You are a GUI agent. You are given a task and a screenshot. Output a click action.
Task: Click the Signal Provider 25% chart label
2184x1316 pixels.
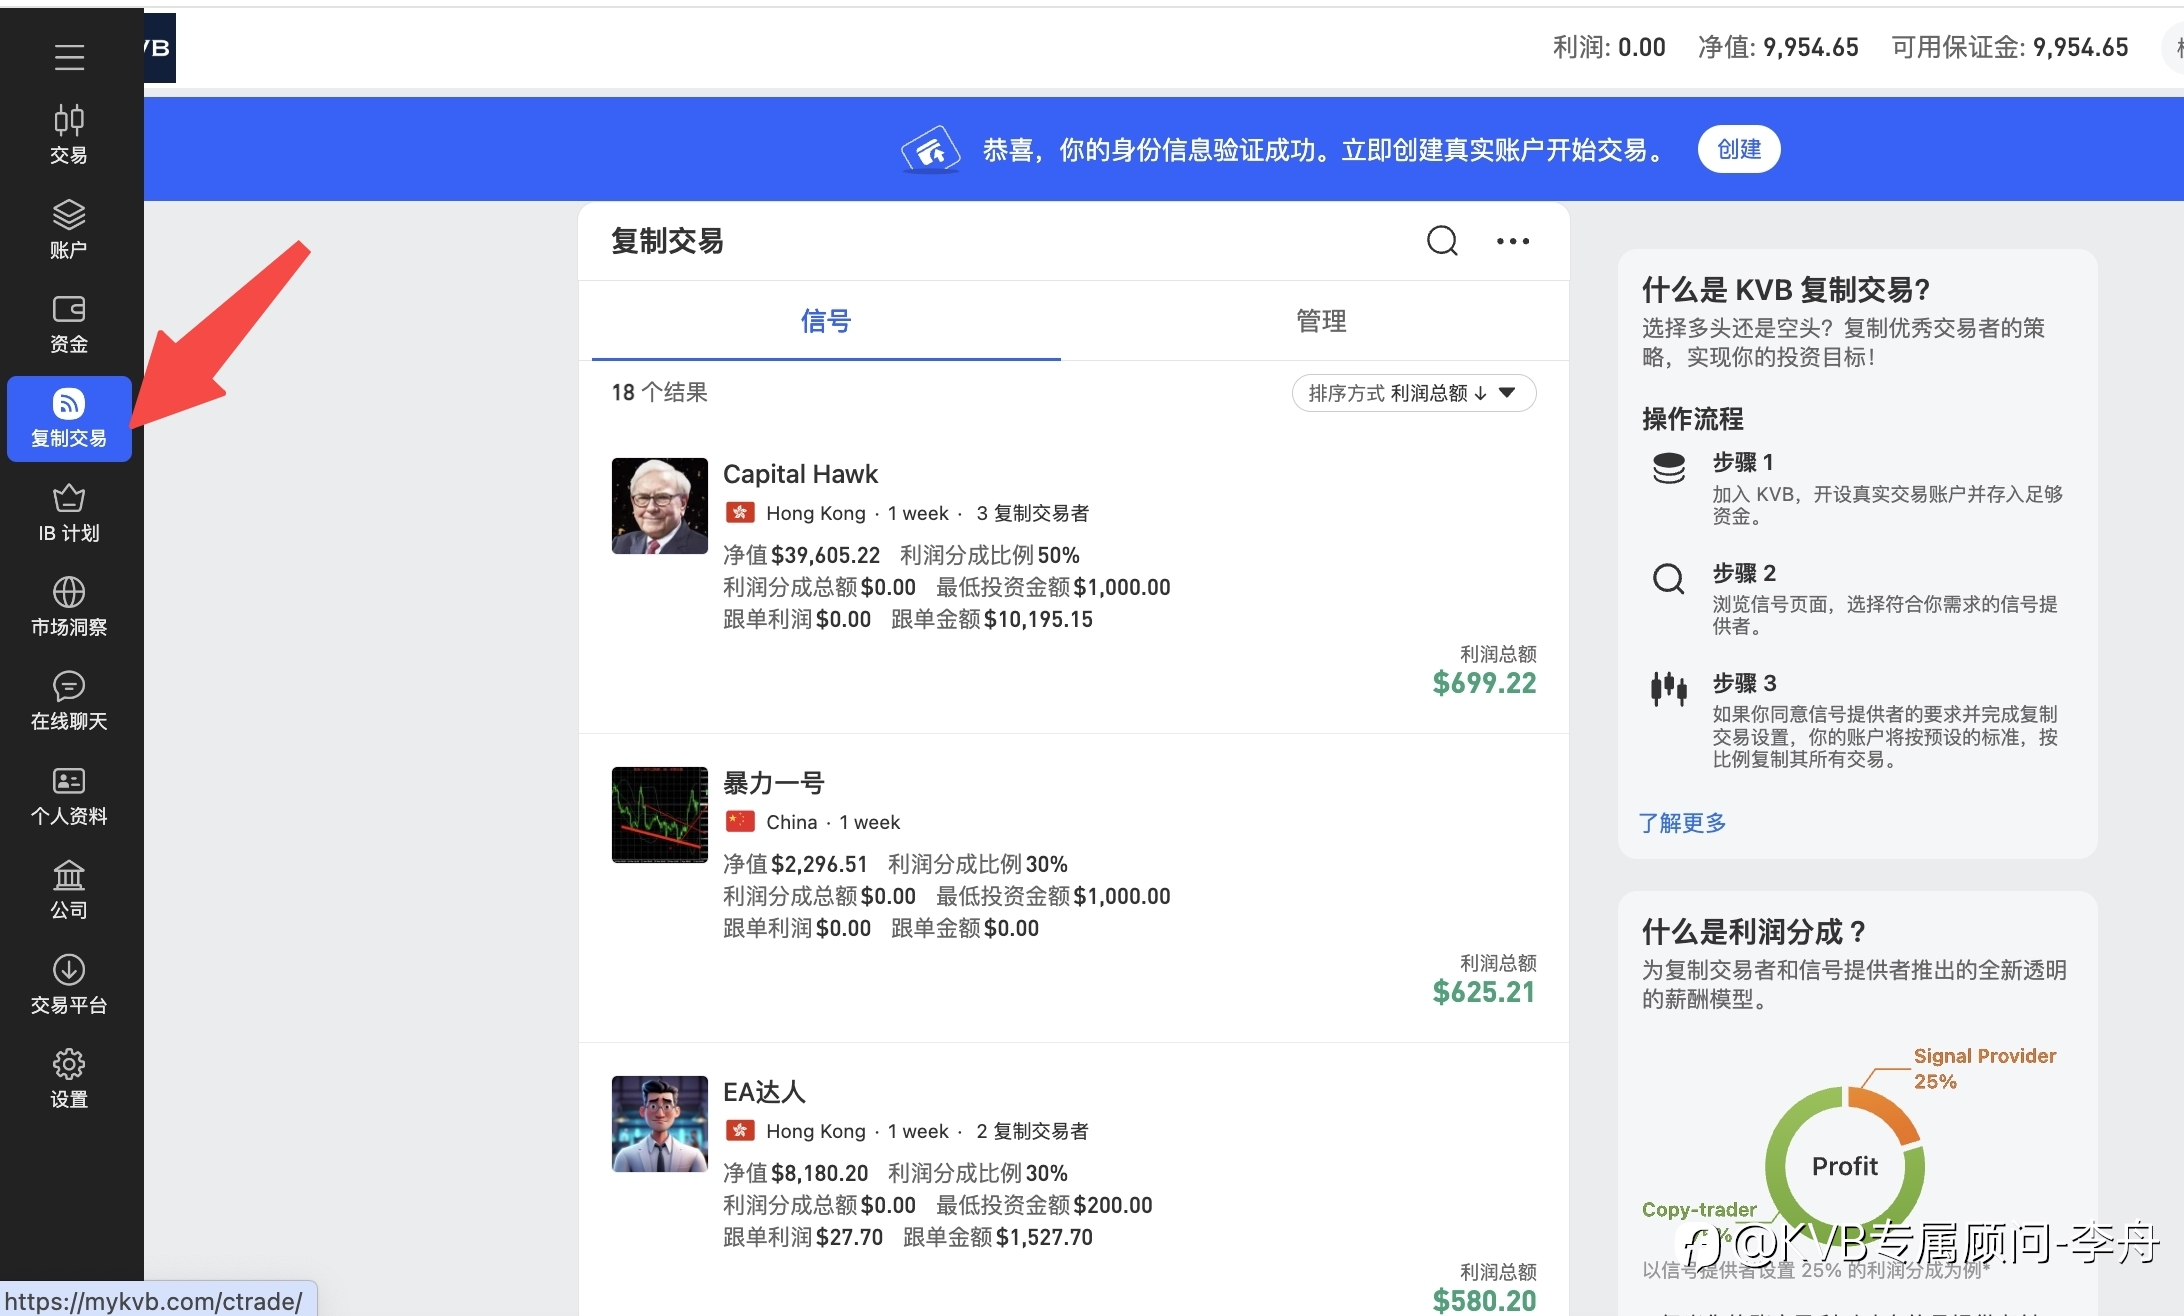click(1984, 1068)
